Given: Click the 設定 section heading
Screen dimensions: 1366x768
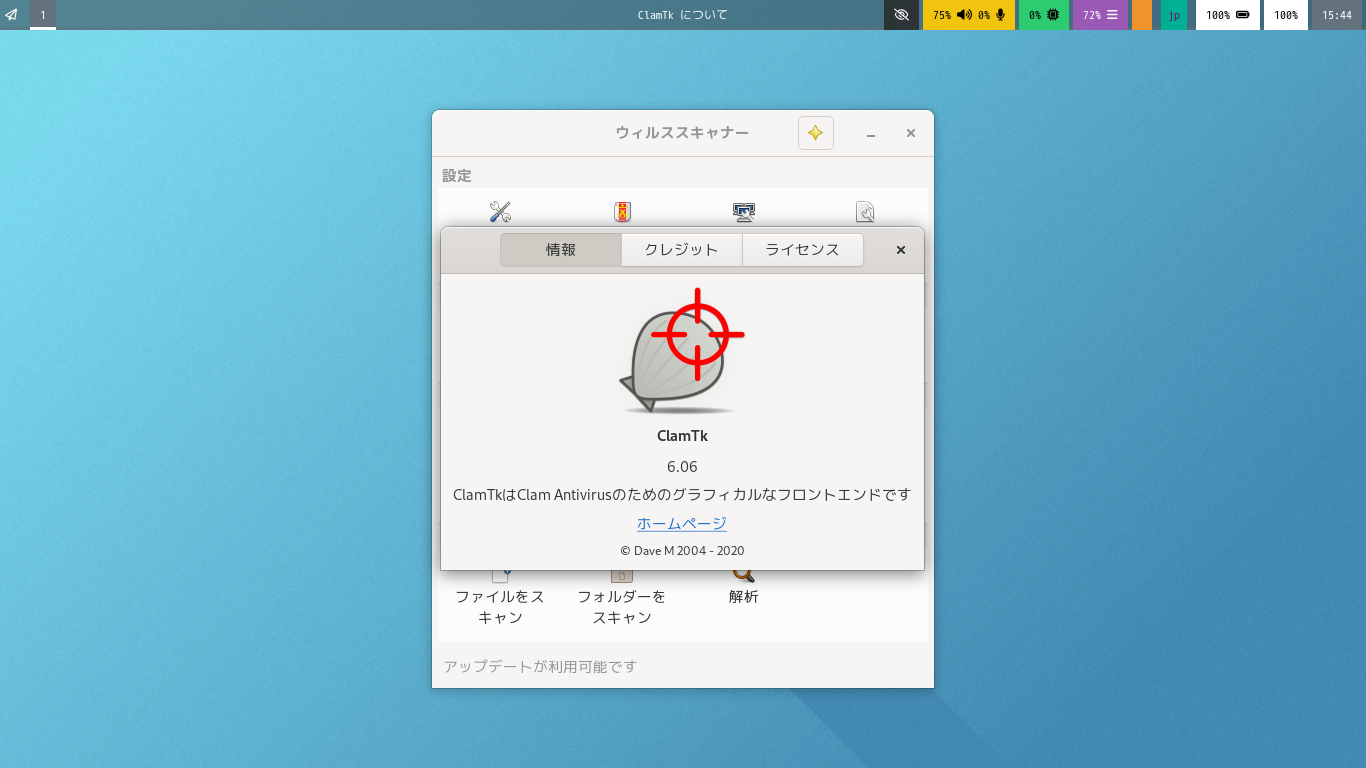Looking at the screenshot, I should pyautogui.click(x=457, y=175).
